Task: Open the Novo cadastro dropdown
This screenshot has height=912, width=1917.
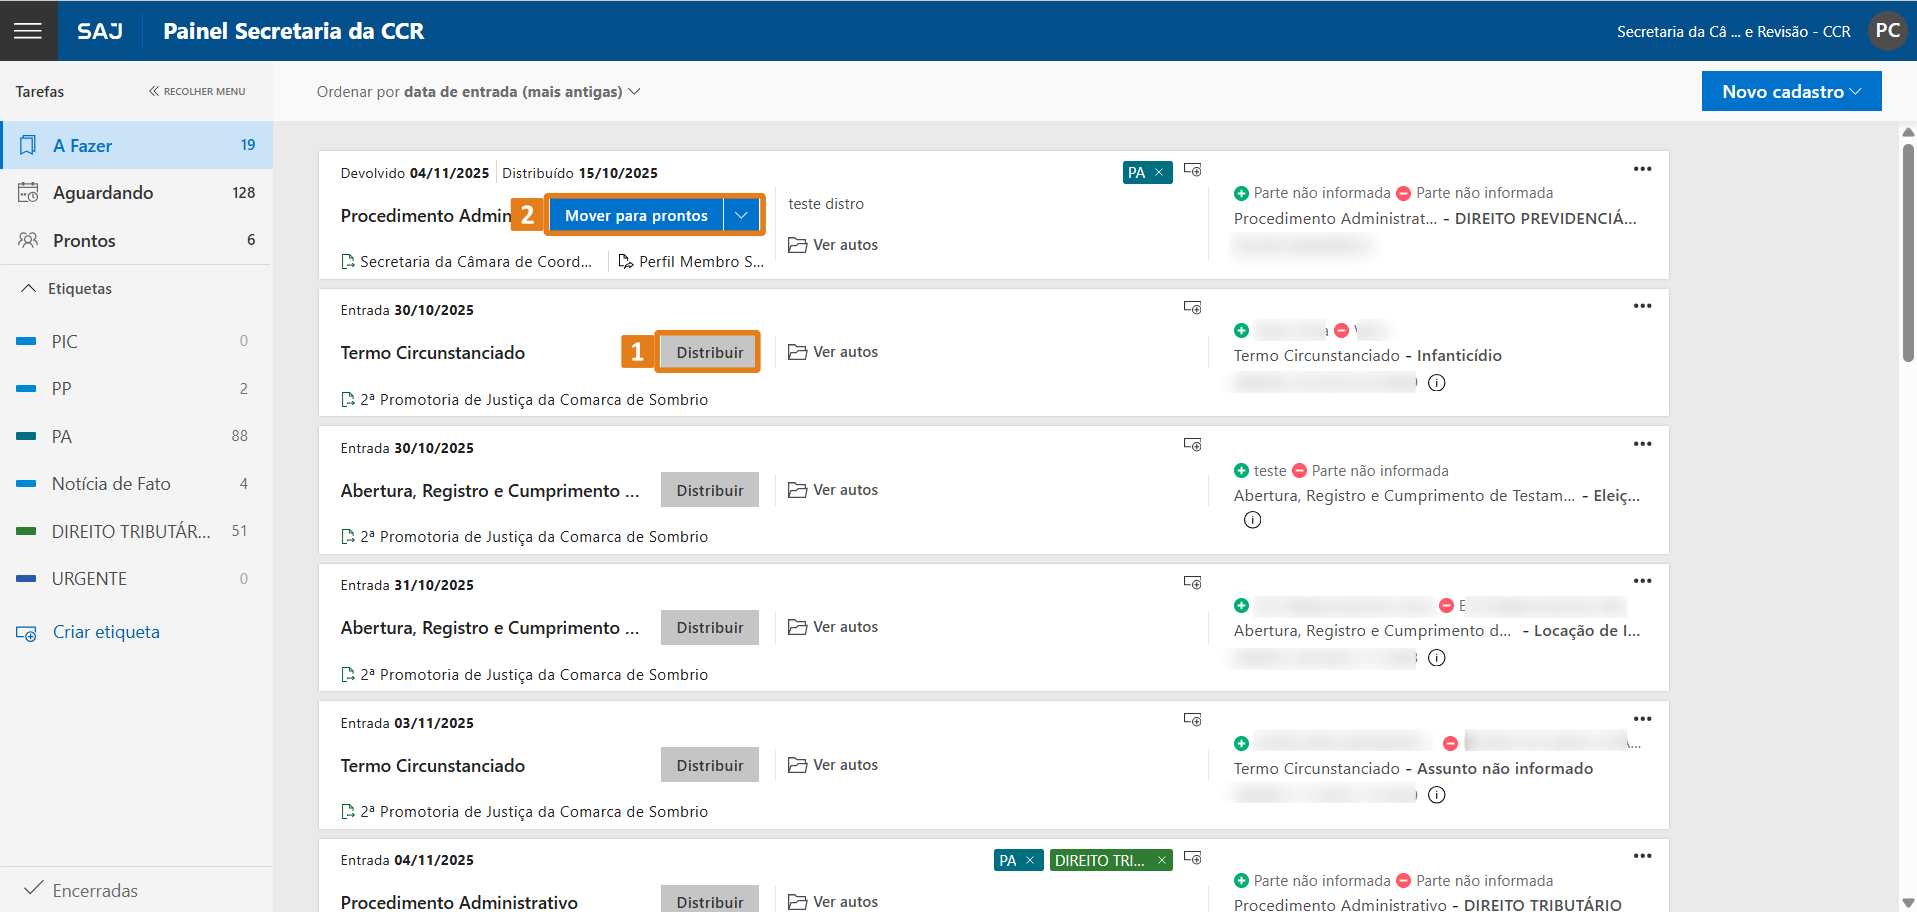Action: click(1791, 91)
